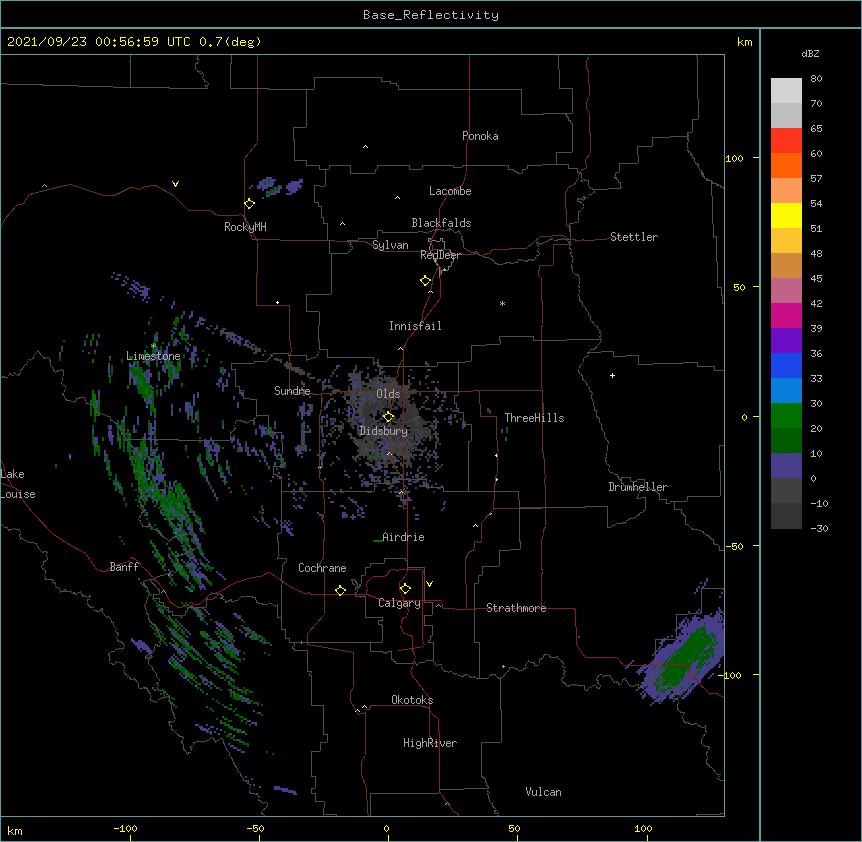Click the yellow 54 dBZ legend swatch
The image size is (862, 842).
[786, 215]
